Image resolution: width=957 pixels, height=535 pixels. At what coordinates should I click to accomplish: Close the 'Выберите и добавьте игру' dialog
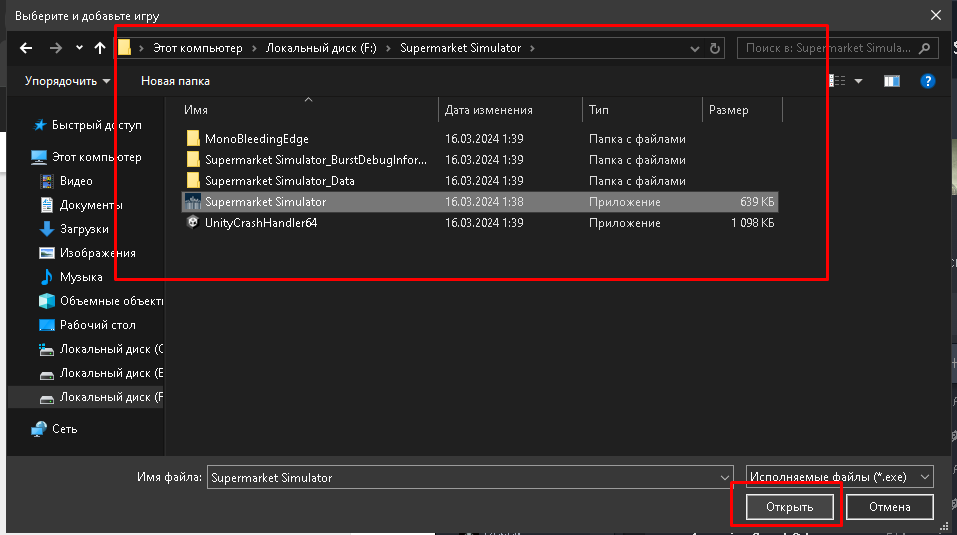tap(936, 15)
